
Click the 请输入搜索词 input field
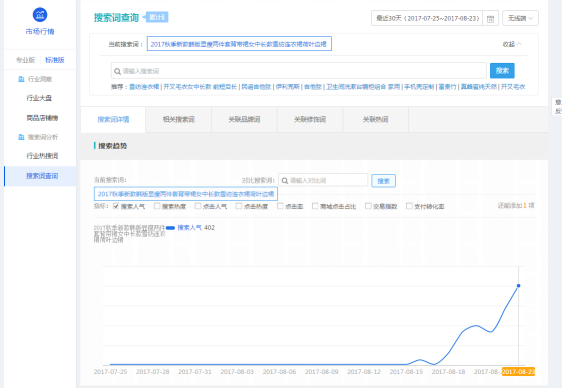[299, 71]
